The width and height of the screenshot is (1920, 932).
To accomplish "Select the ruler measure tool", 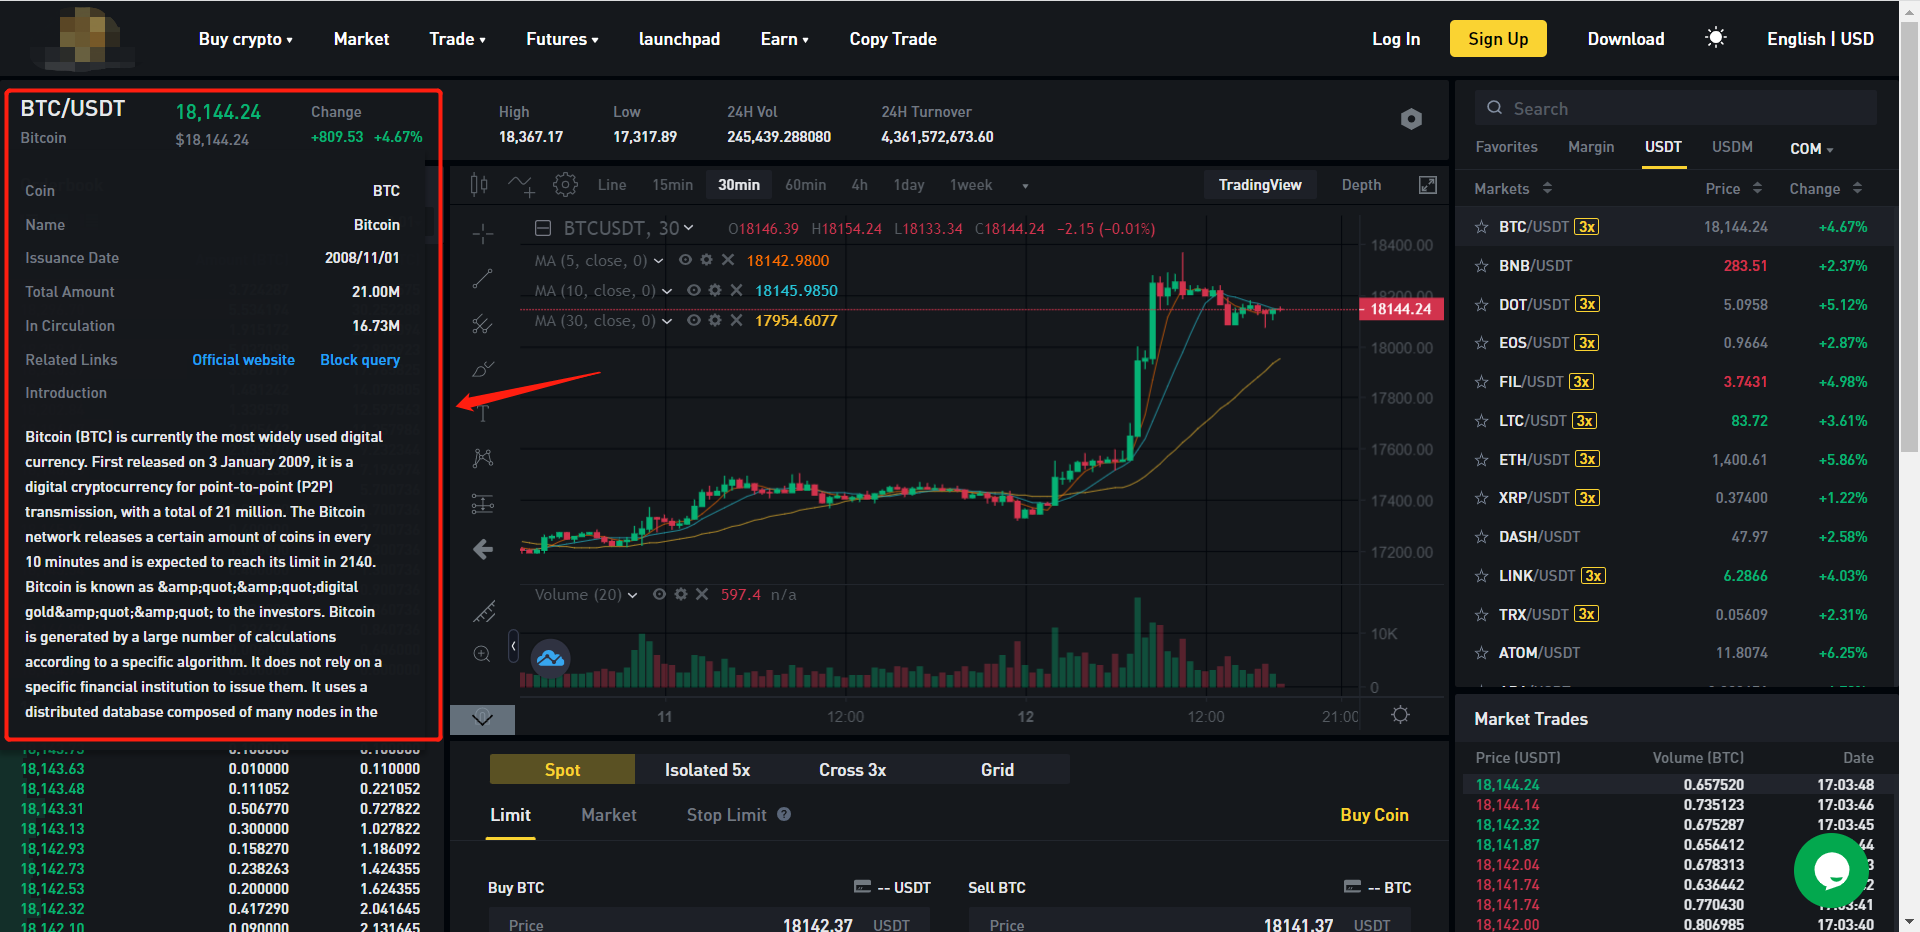I will [483, 611].
